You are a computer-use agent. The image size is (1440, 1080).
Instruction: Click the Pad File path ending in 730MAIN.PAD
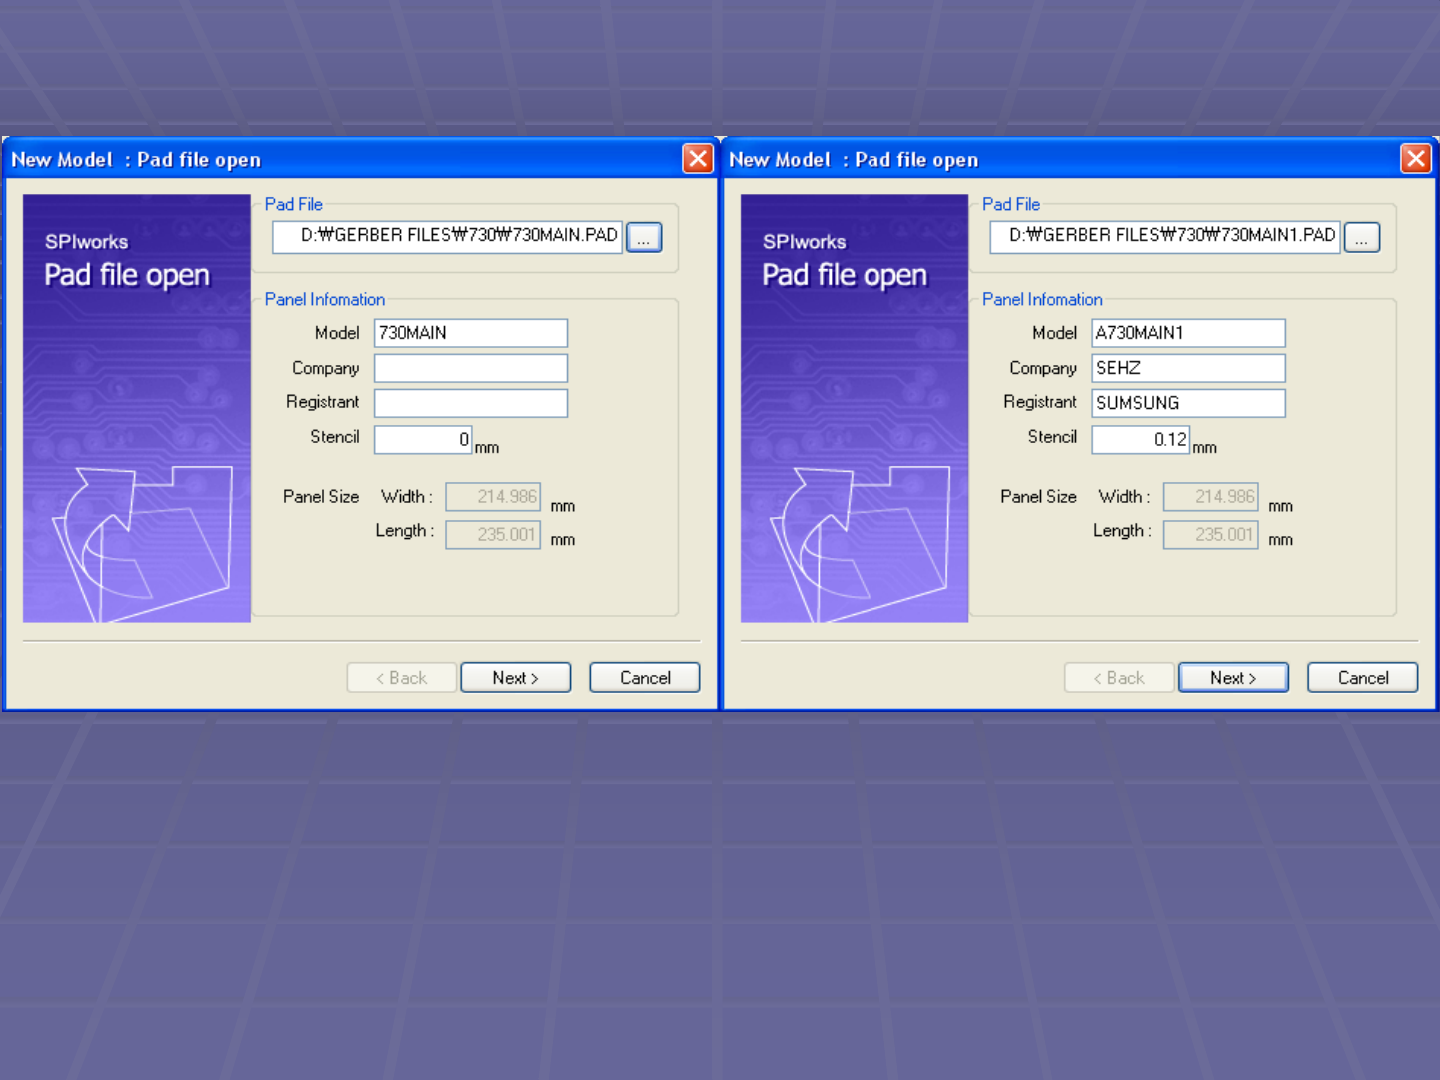click(x=448, y=237)
